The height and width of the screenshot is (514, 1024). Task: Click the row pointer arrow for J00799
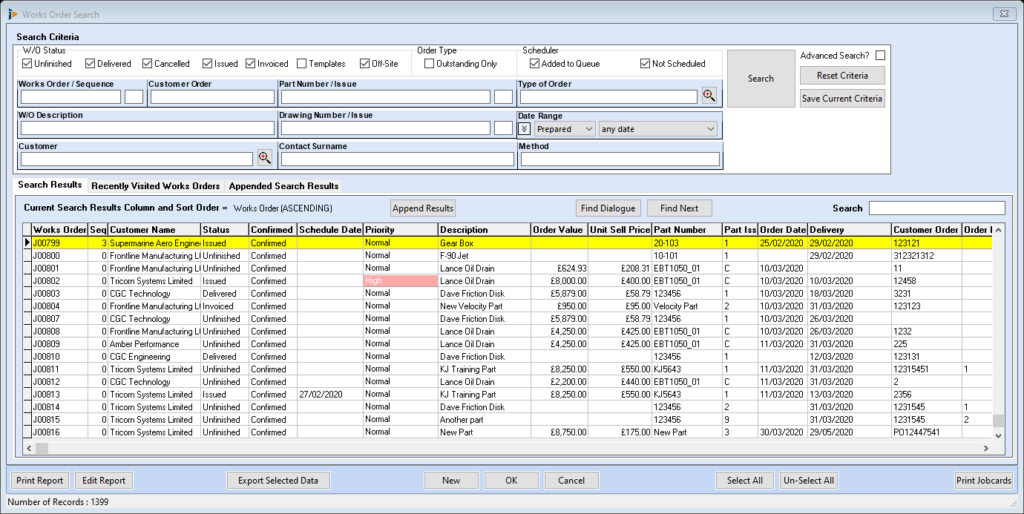tap(26, 243)
